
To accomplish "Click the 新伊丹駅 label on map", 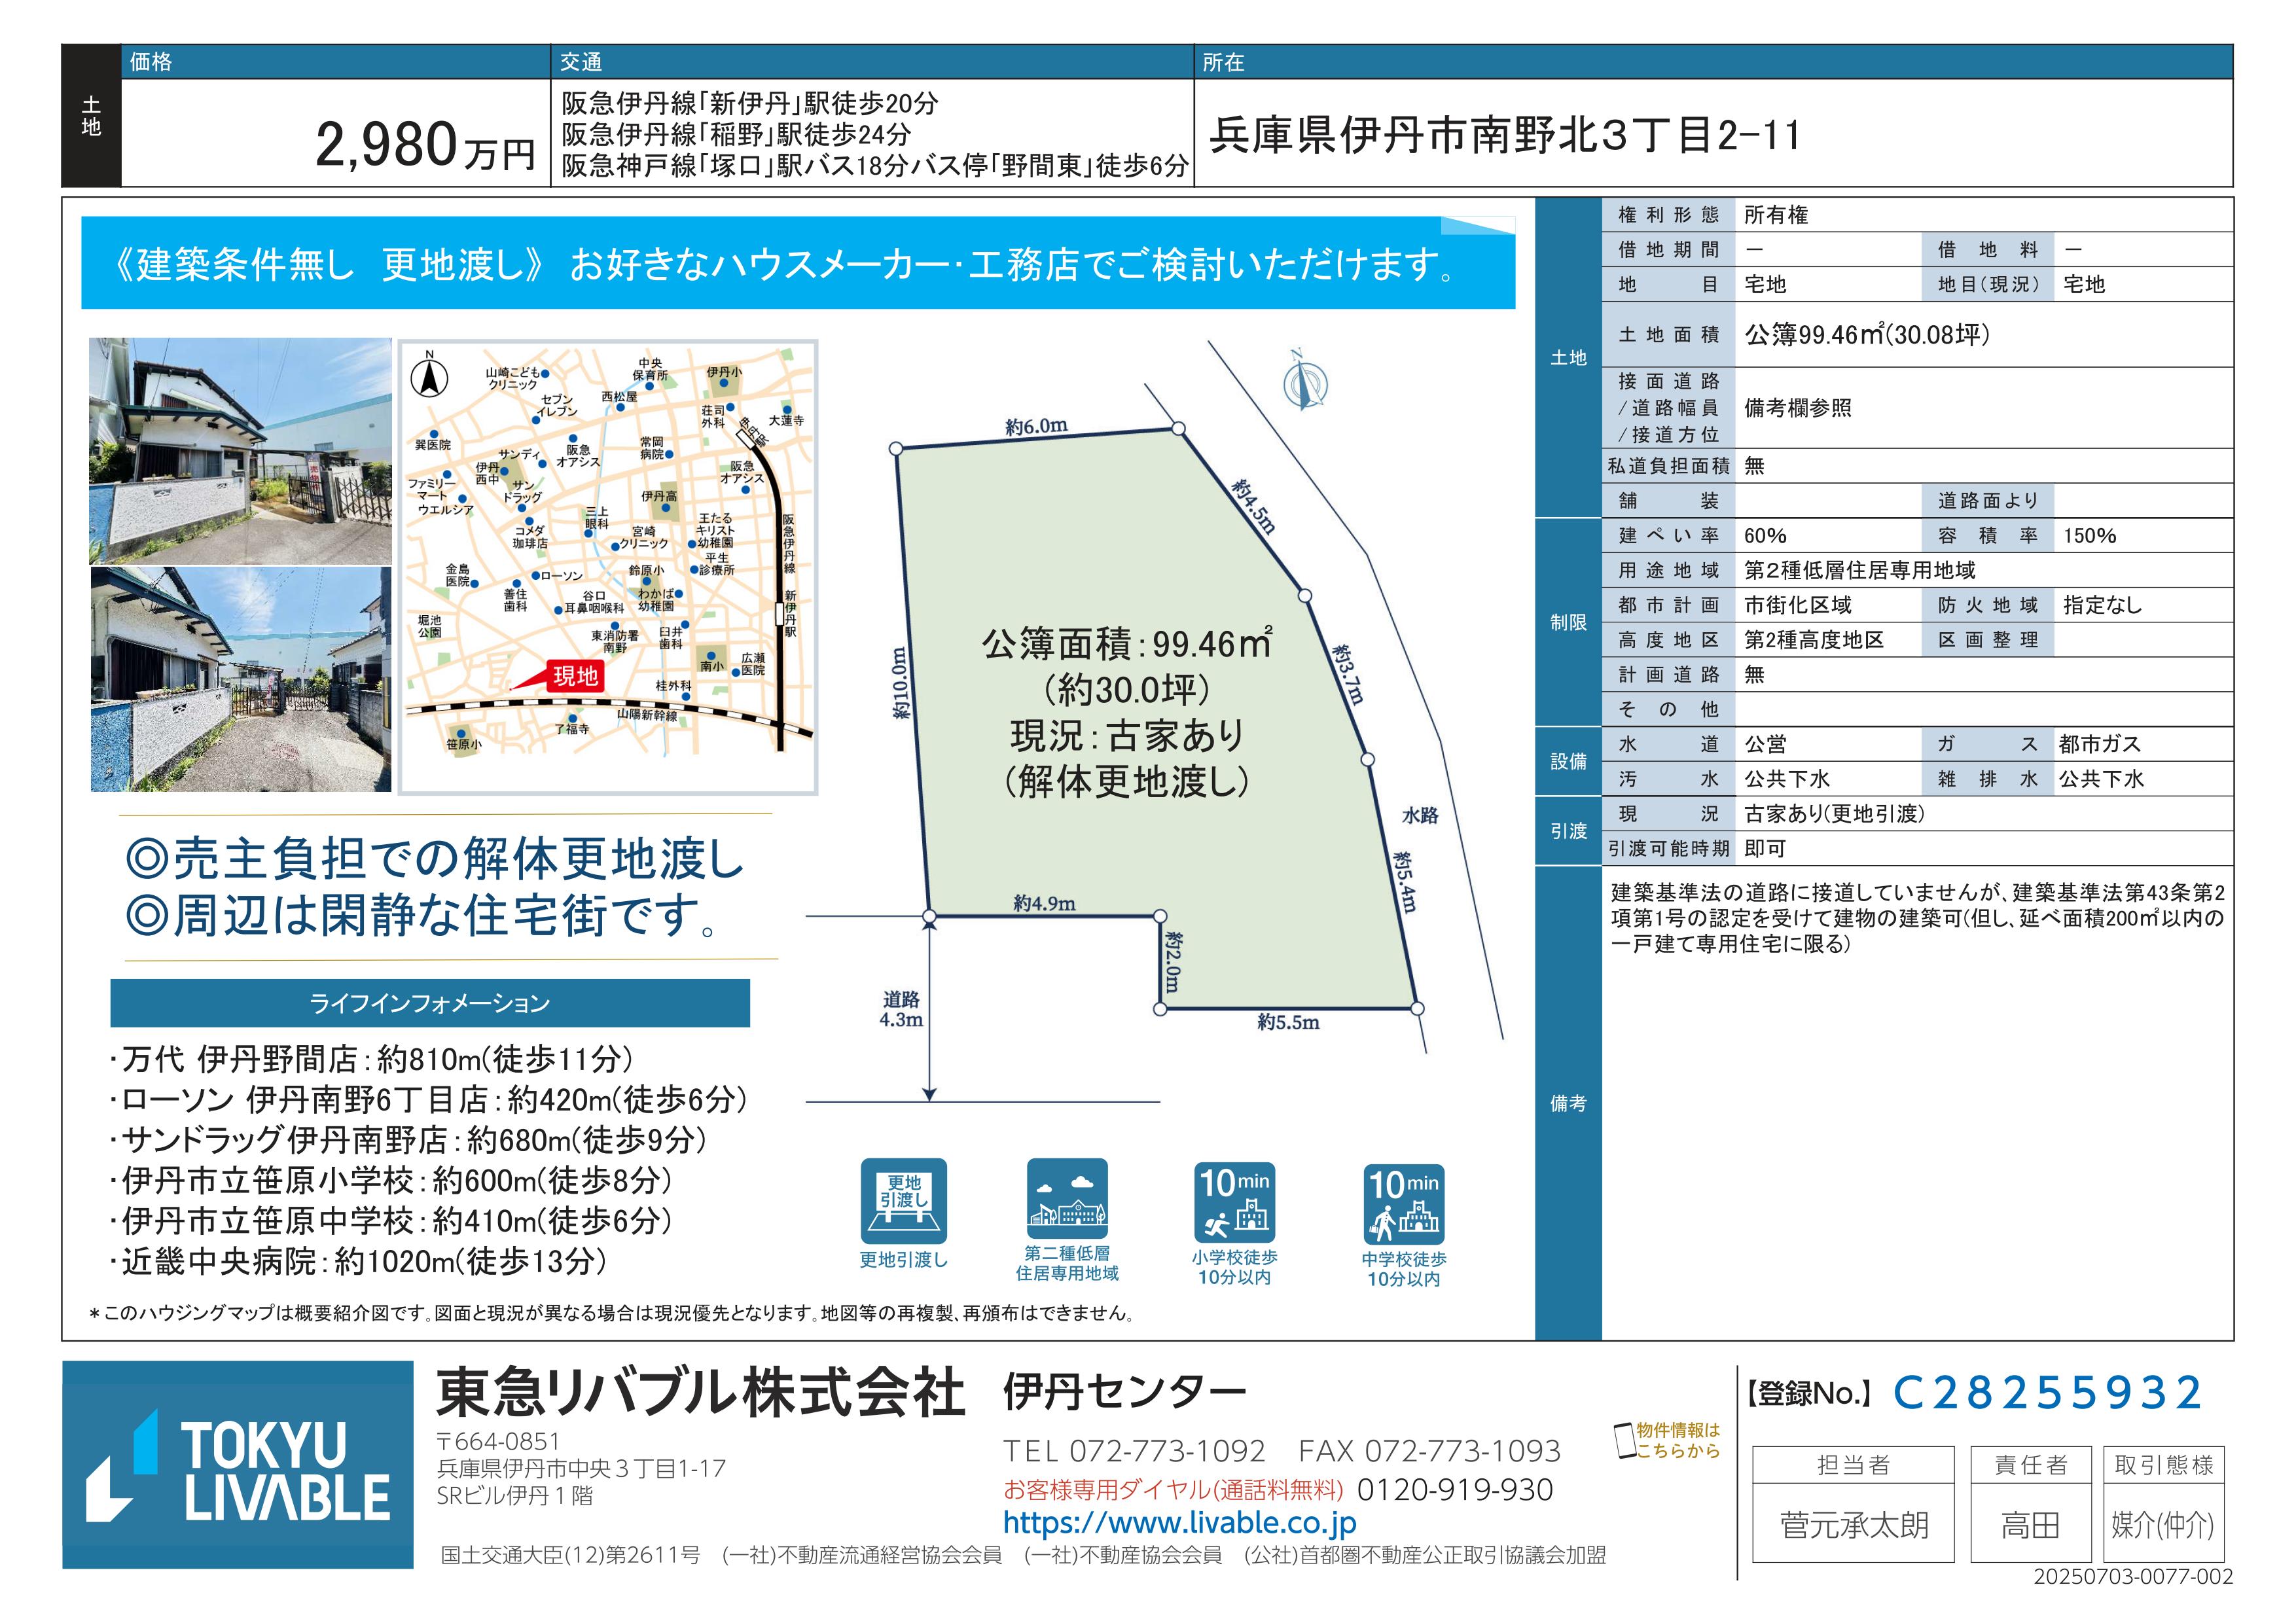I will 790,613.
